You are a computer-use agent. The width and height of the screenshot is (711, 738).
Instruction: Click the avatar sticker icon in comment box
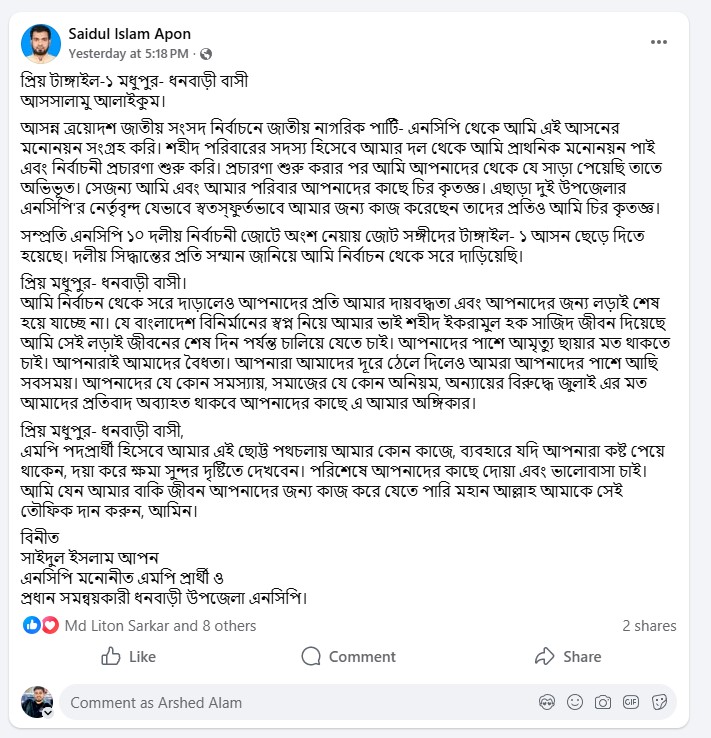tap(546, 703)
